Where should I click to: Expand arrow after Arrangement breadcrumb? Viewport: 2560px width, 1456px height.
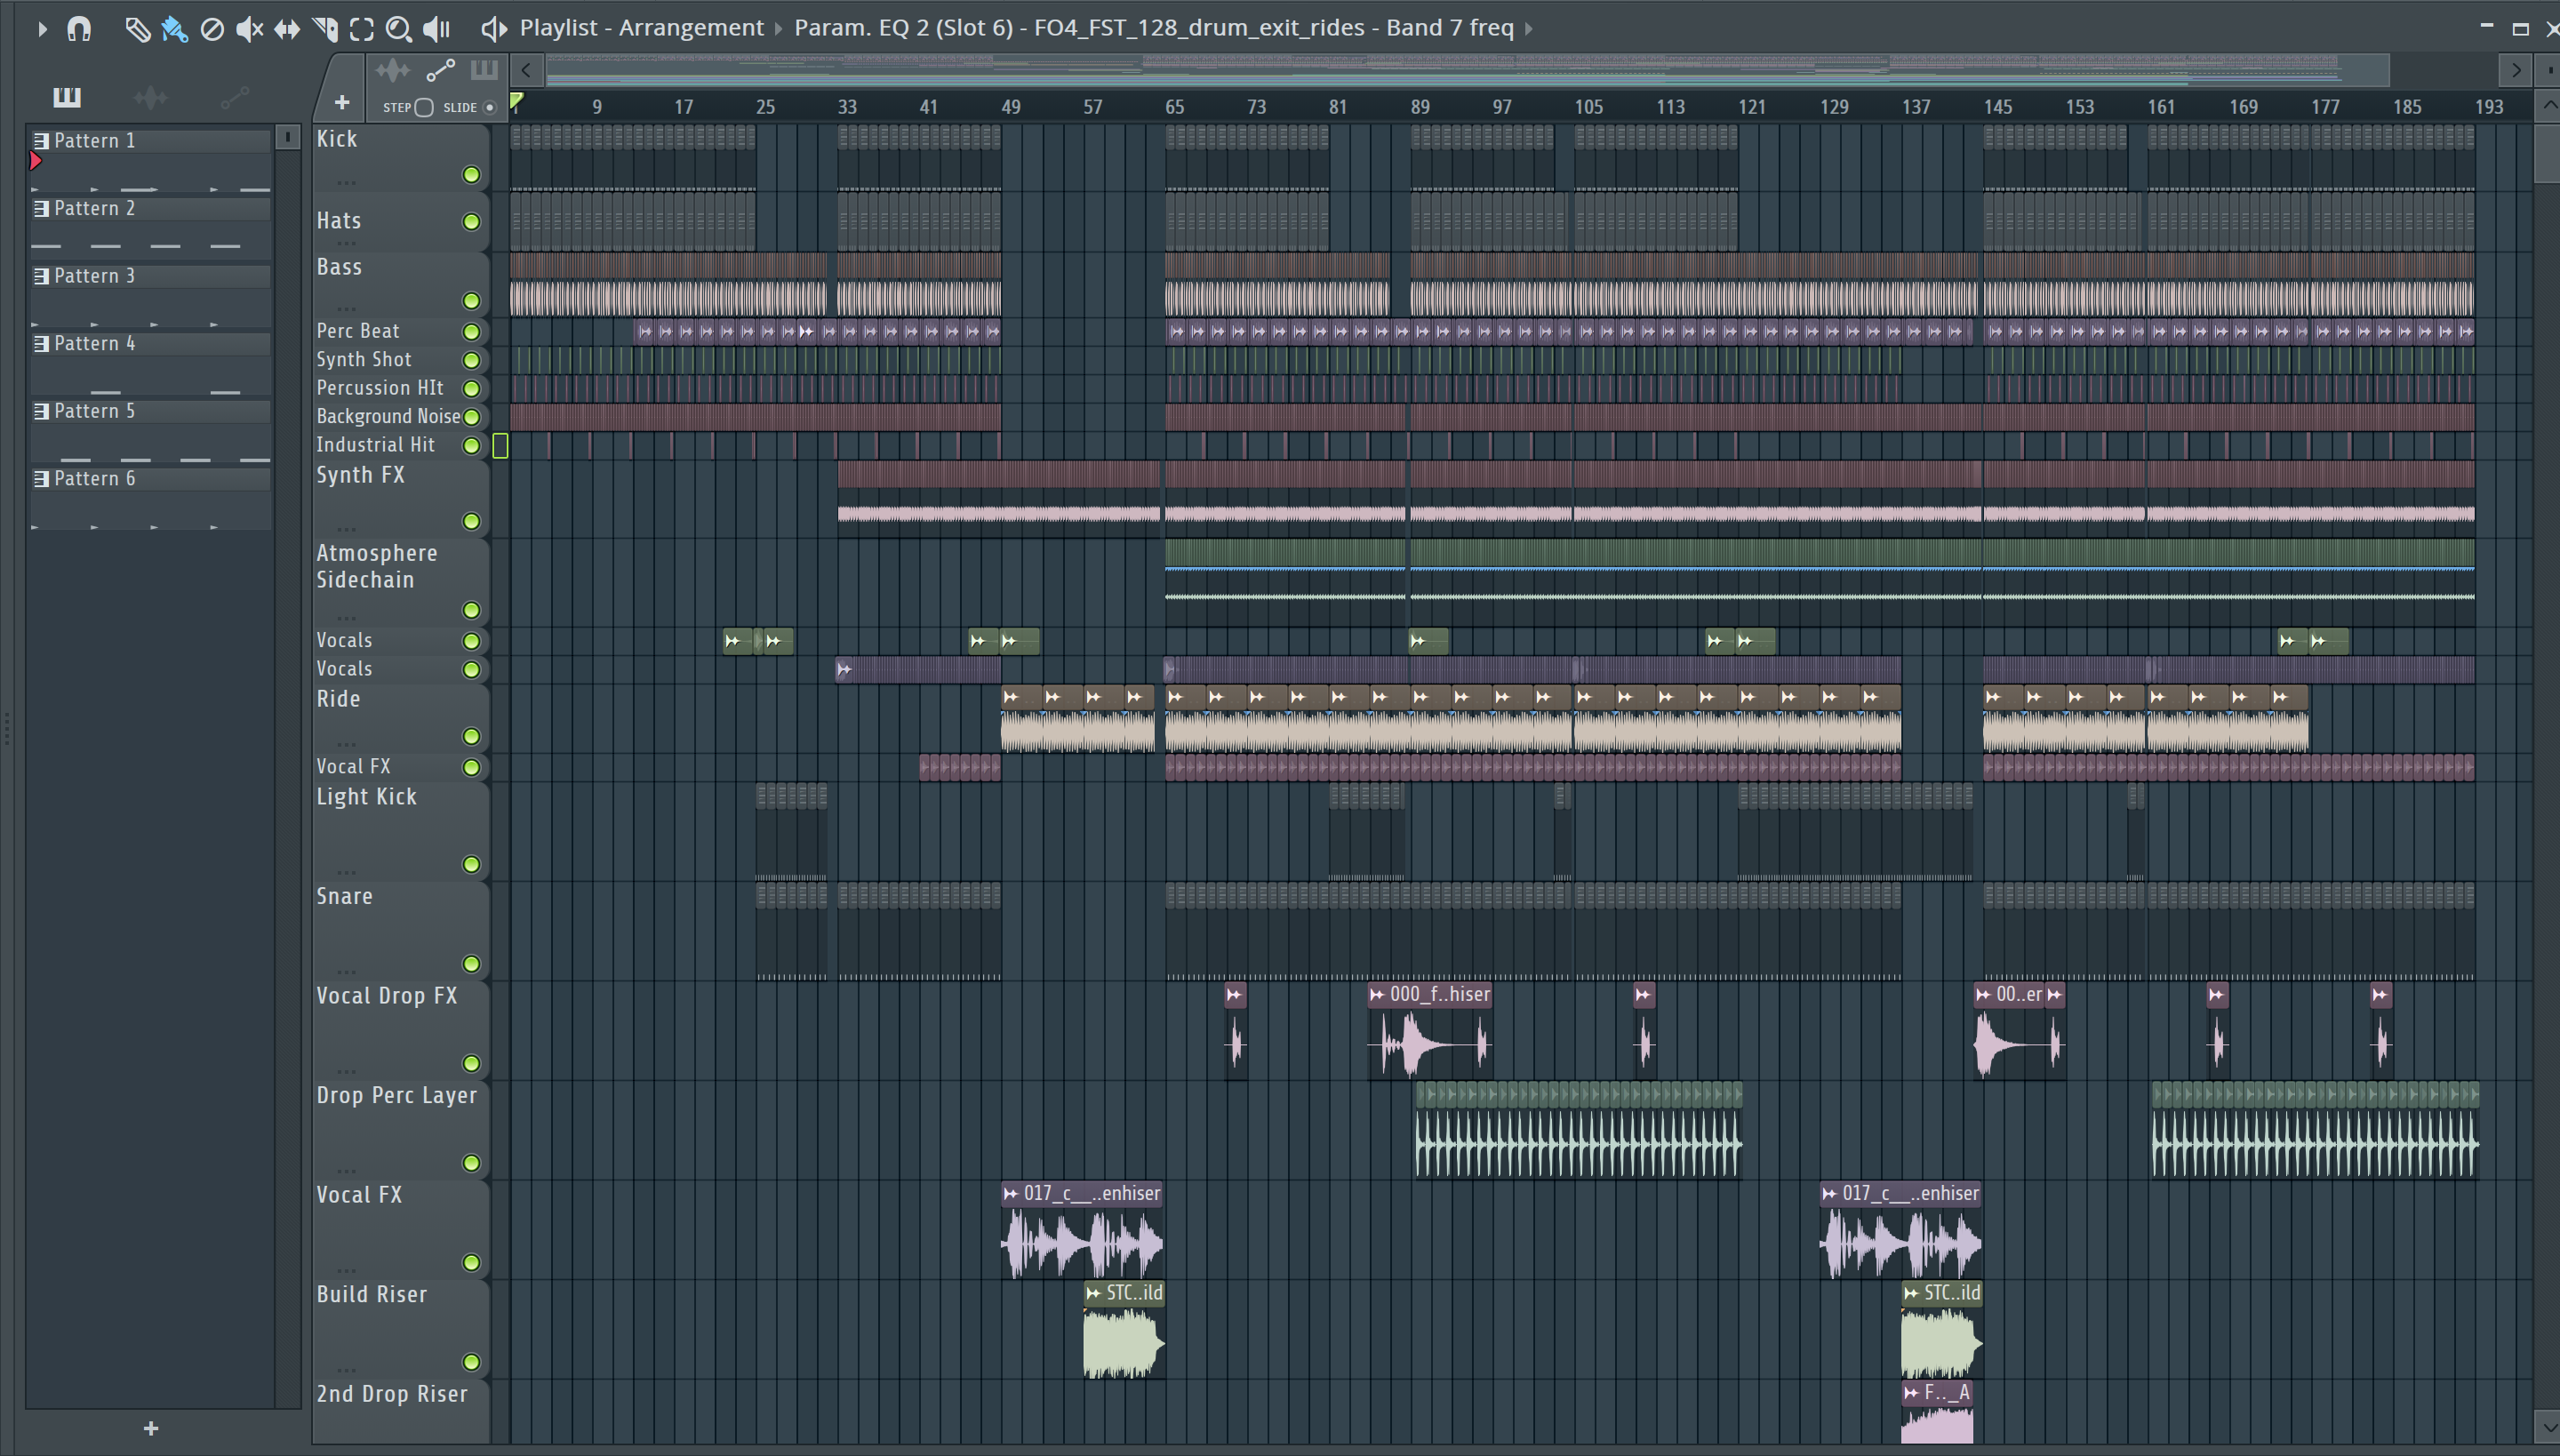tap(779, 29)
